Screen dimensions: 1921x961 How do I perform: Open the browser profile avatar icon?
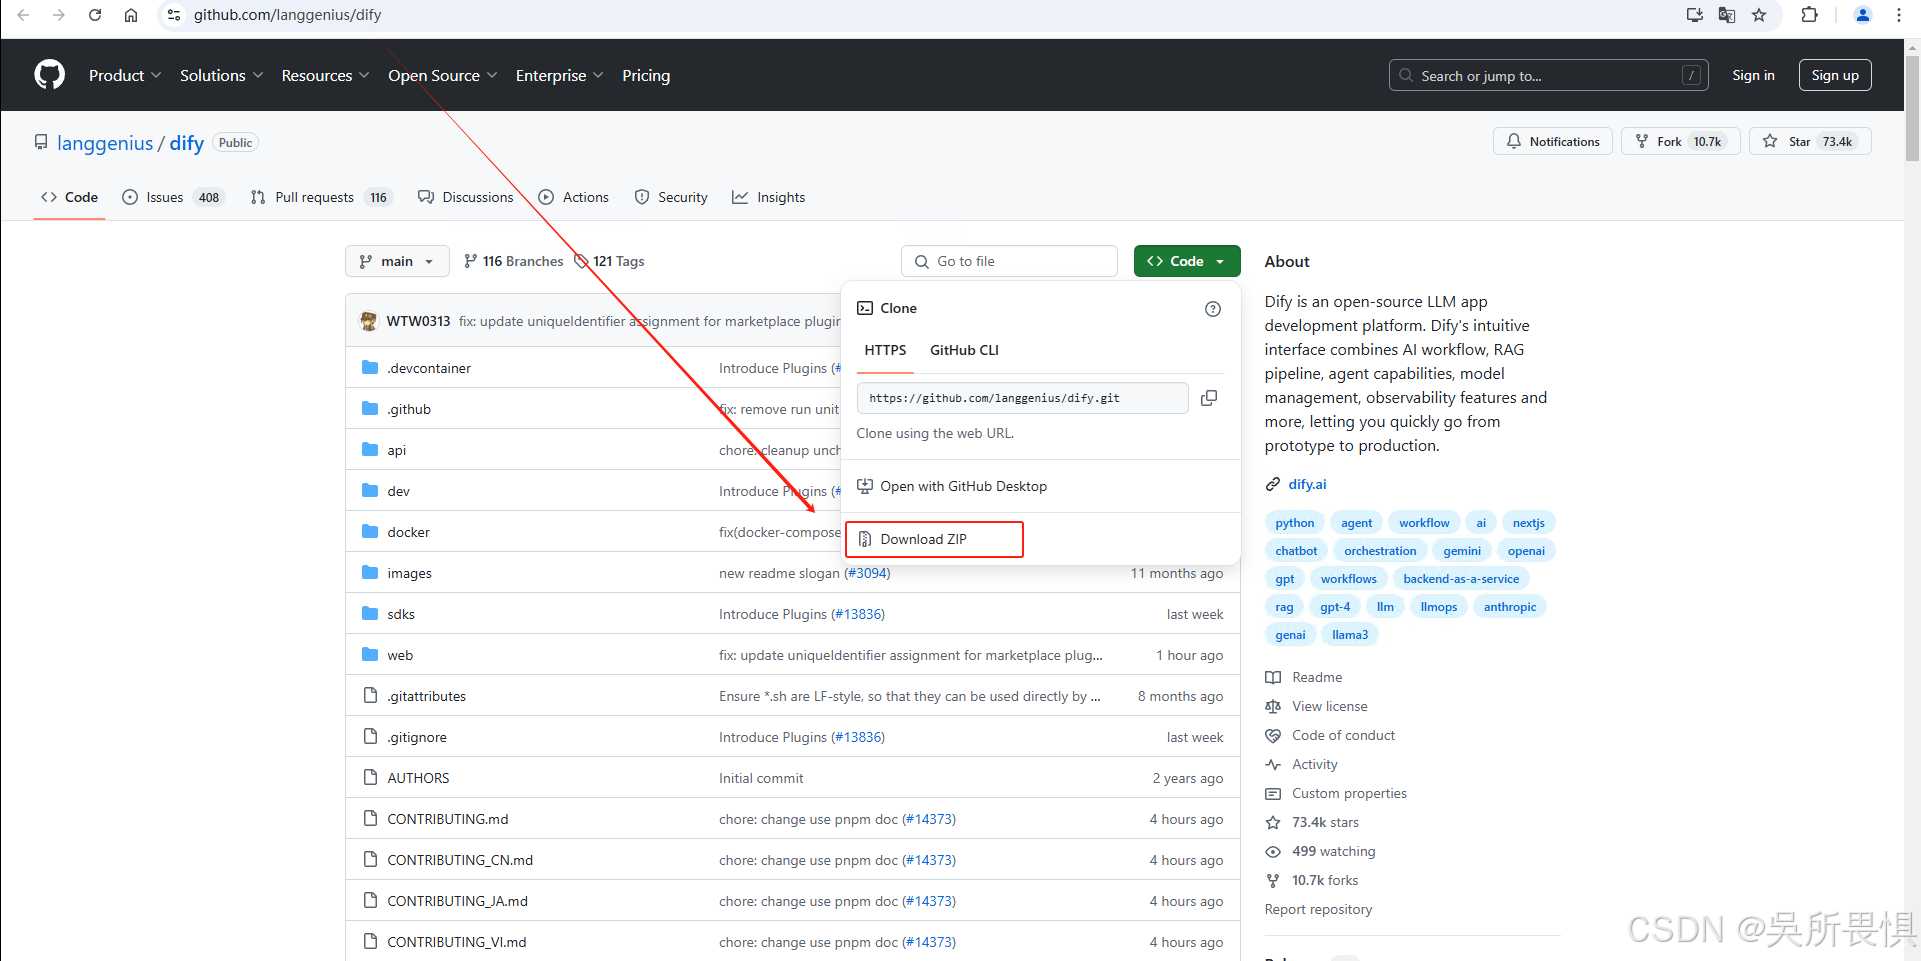[x=1862, y=15]
